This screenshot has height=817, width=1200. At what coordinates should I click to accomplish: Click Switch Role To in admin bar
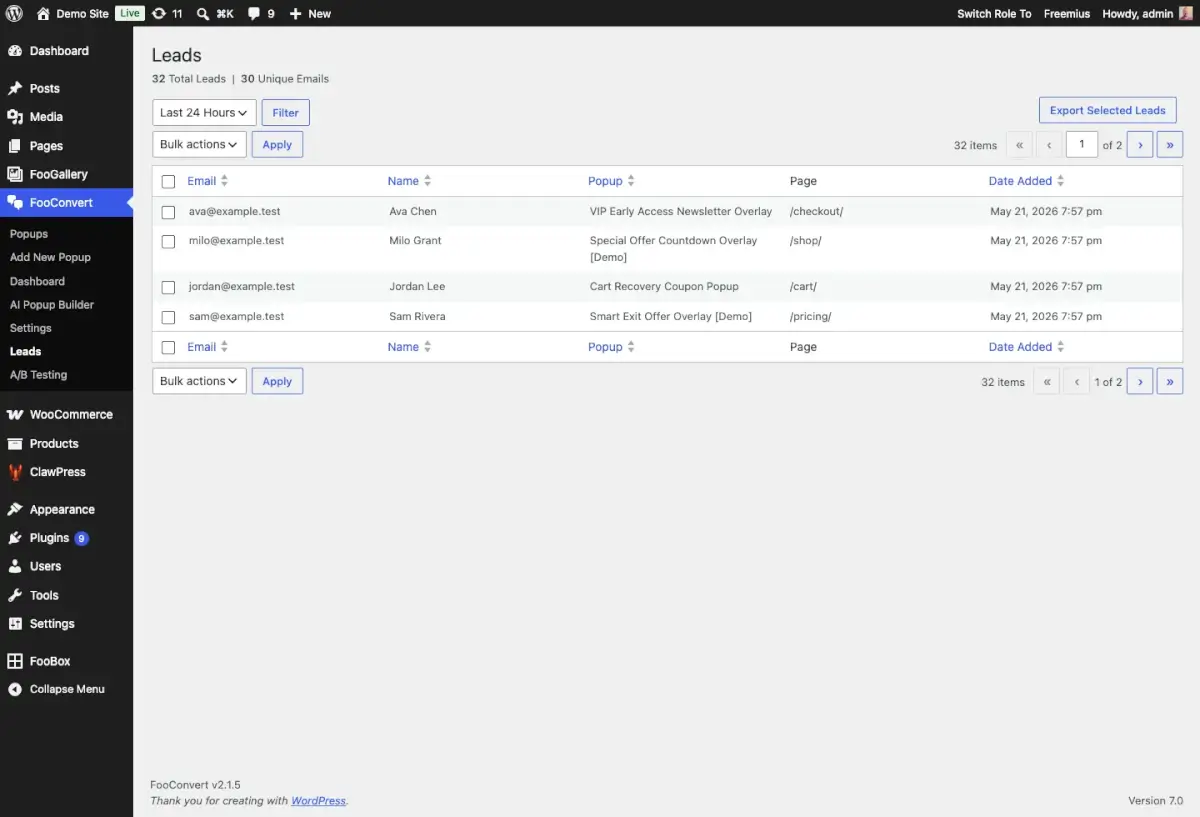(x=994, y=14)
